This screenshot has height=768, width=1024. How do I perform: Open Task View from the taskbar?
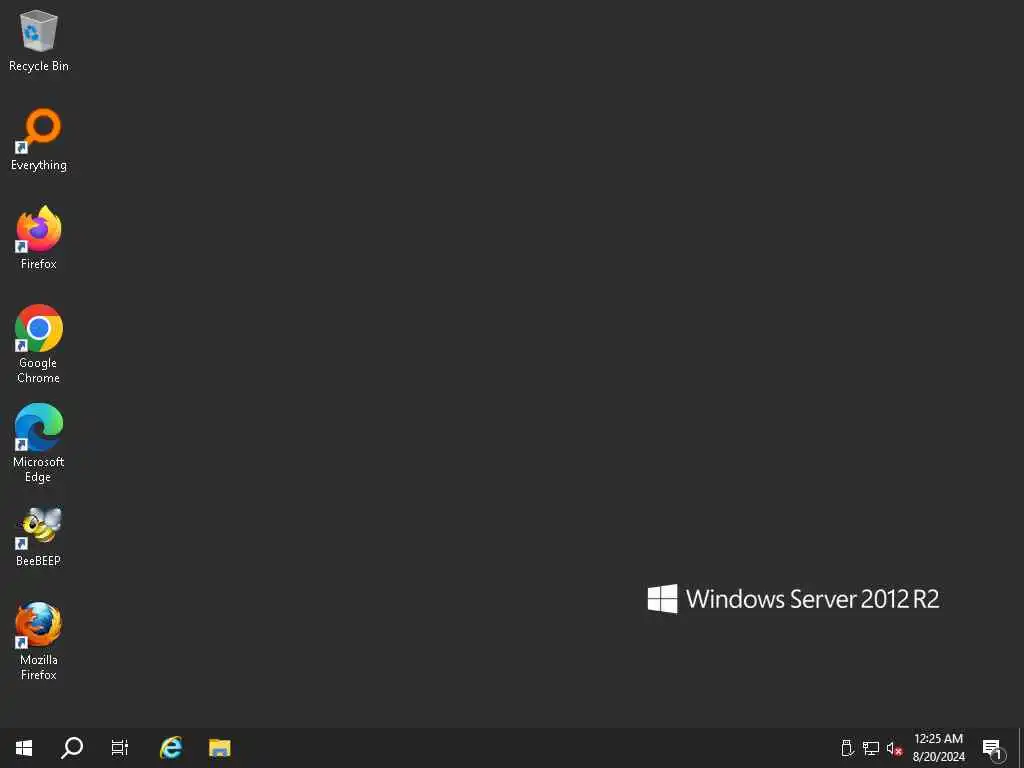coord(120,748)
